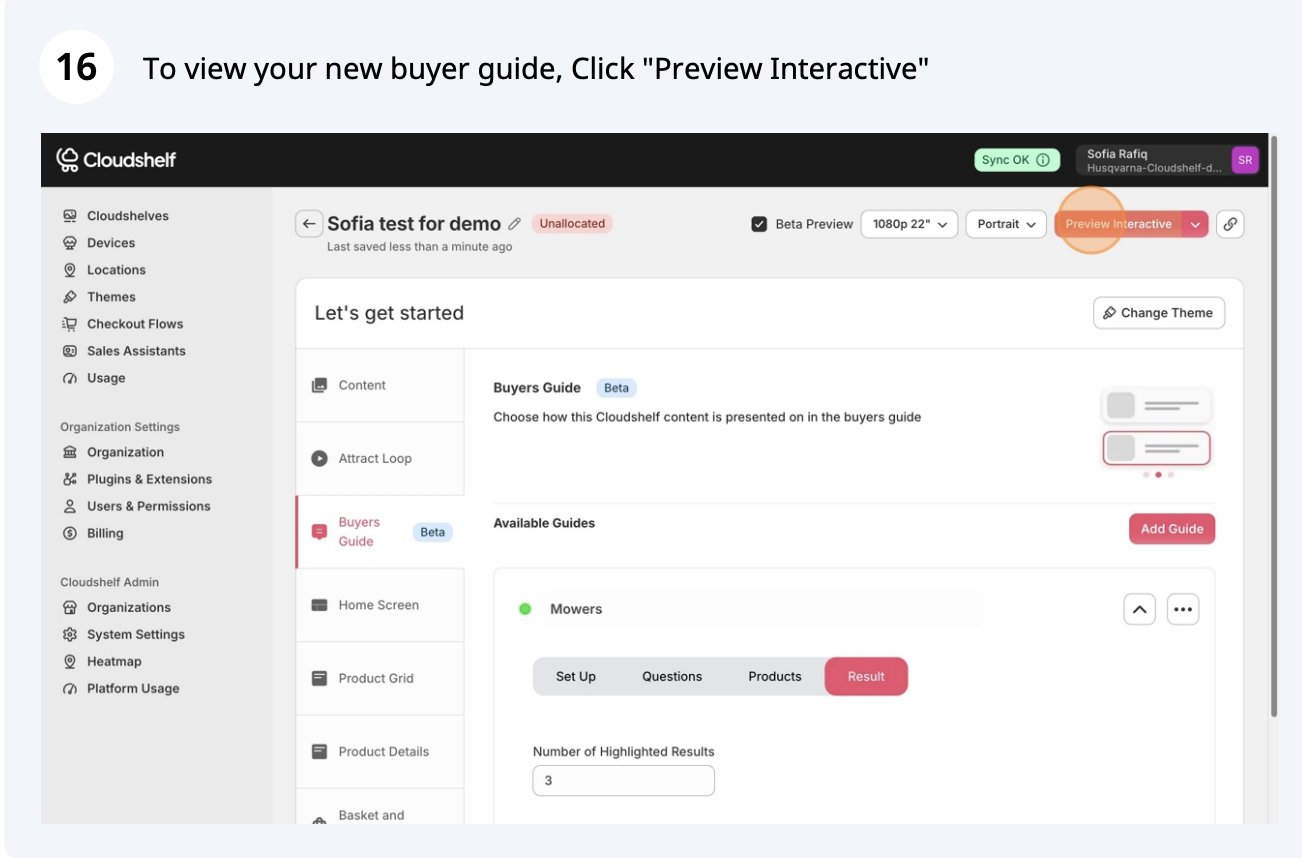Screen dimensions: 1302x858
Task: Open the Portrait orientation dropdown
Action: click(x=1006, y=224)
